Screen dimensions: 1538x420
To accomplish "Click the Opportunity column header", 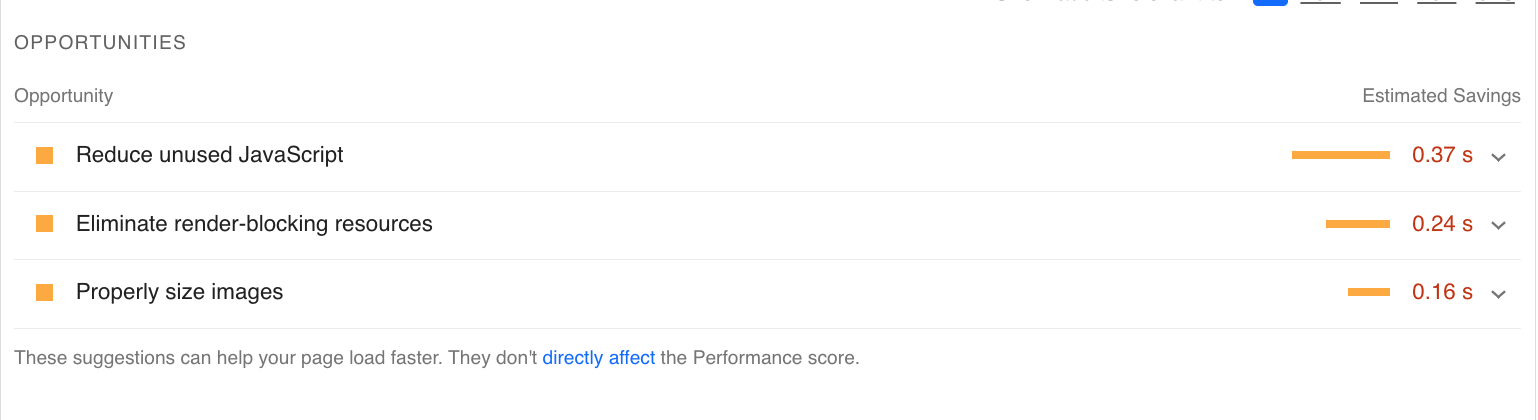I will point(64,96).
